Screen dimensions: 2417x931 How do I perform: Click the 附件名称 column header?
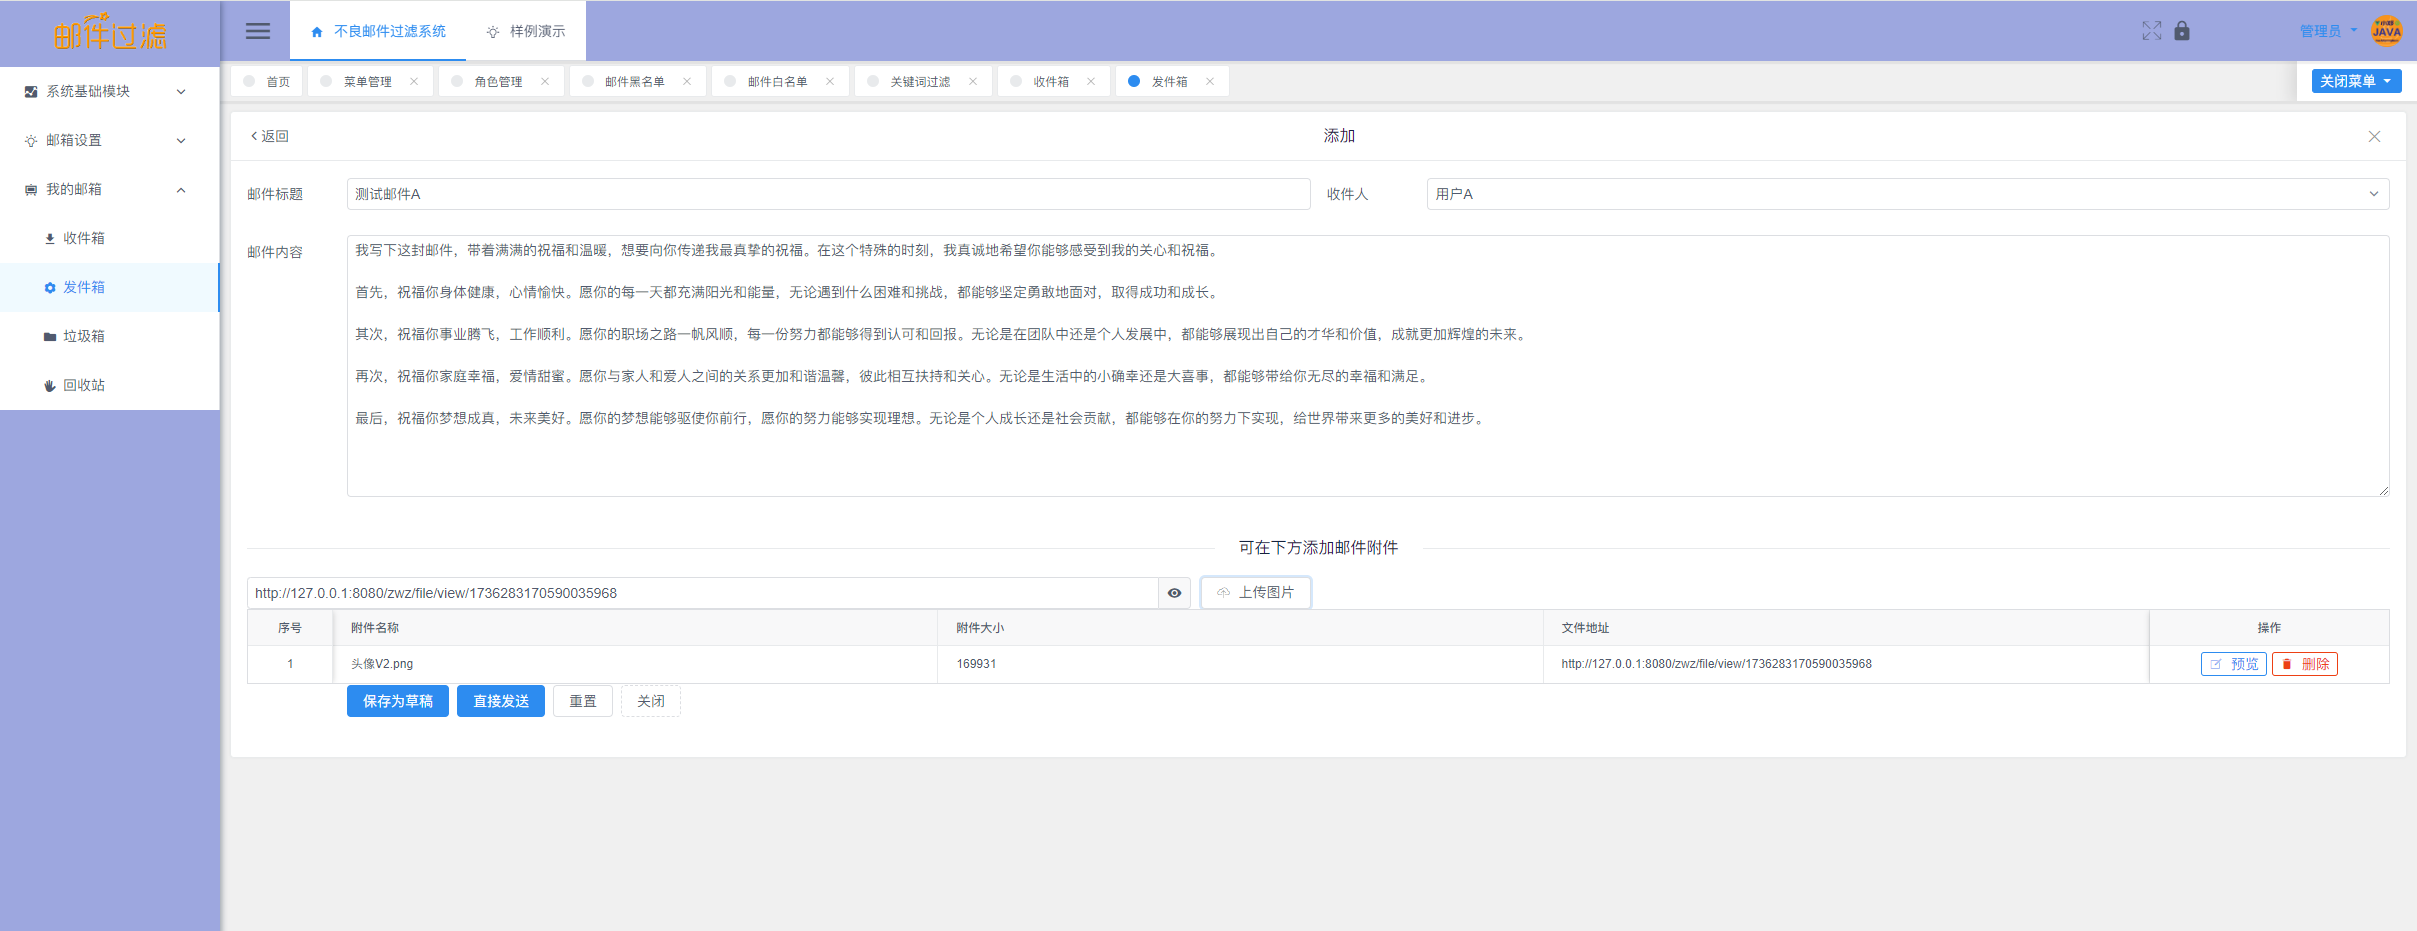[635, 628]
